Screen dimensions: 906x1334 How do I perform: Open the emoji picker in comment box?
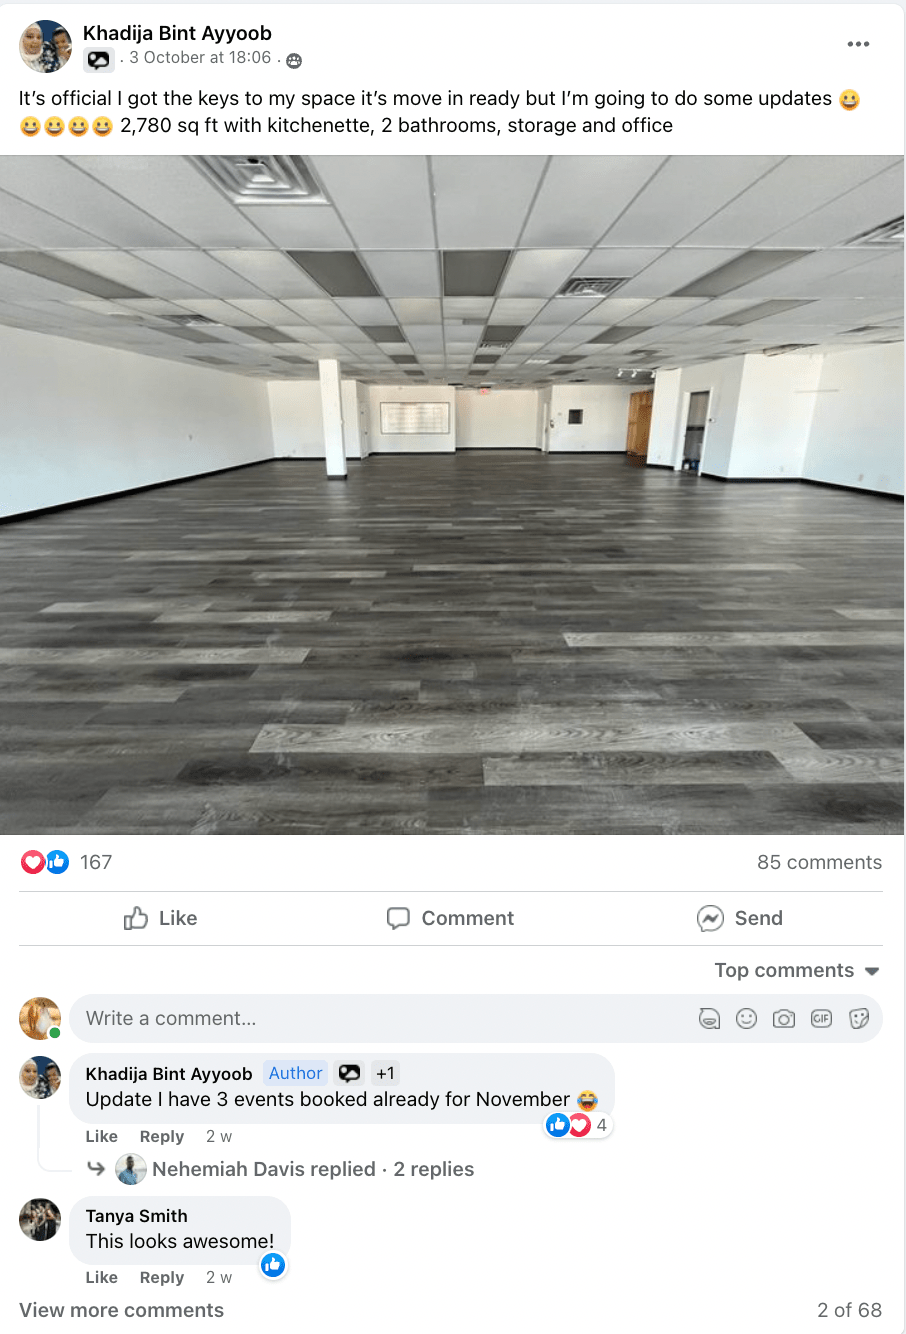click(x=746, y=1019)
